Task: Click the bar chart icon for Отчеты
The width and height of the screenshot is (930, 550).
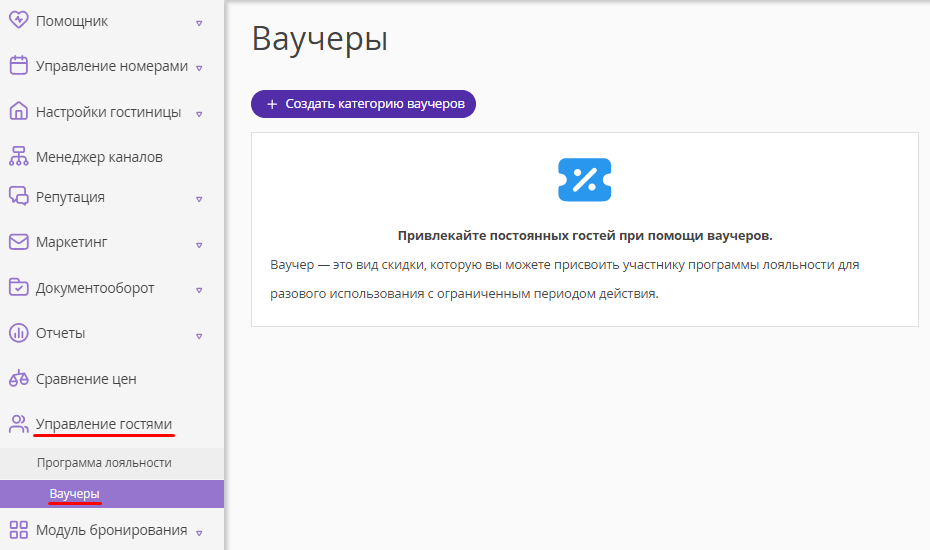Action: 18,333
